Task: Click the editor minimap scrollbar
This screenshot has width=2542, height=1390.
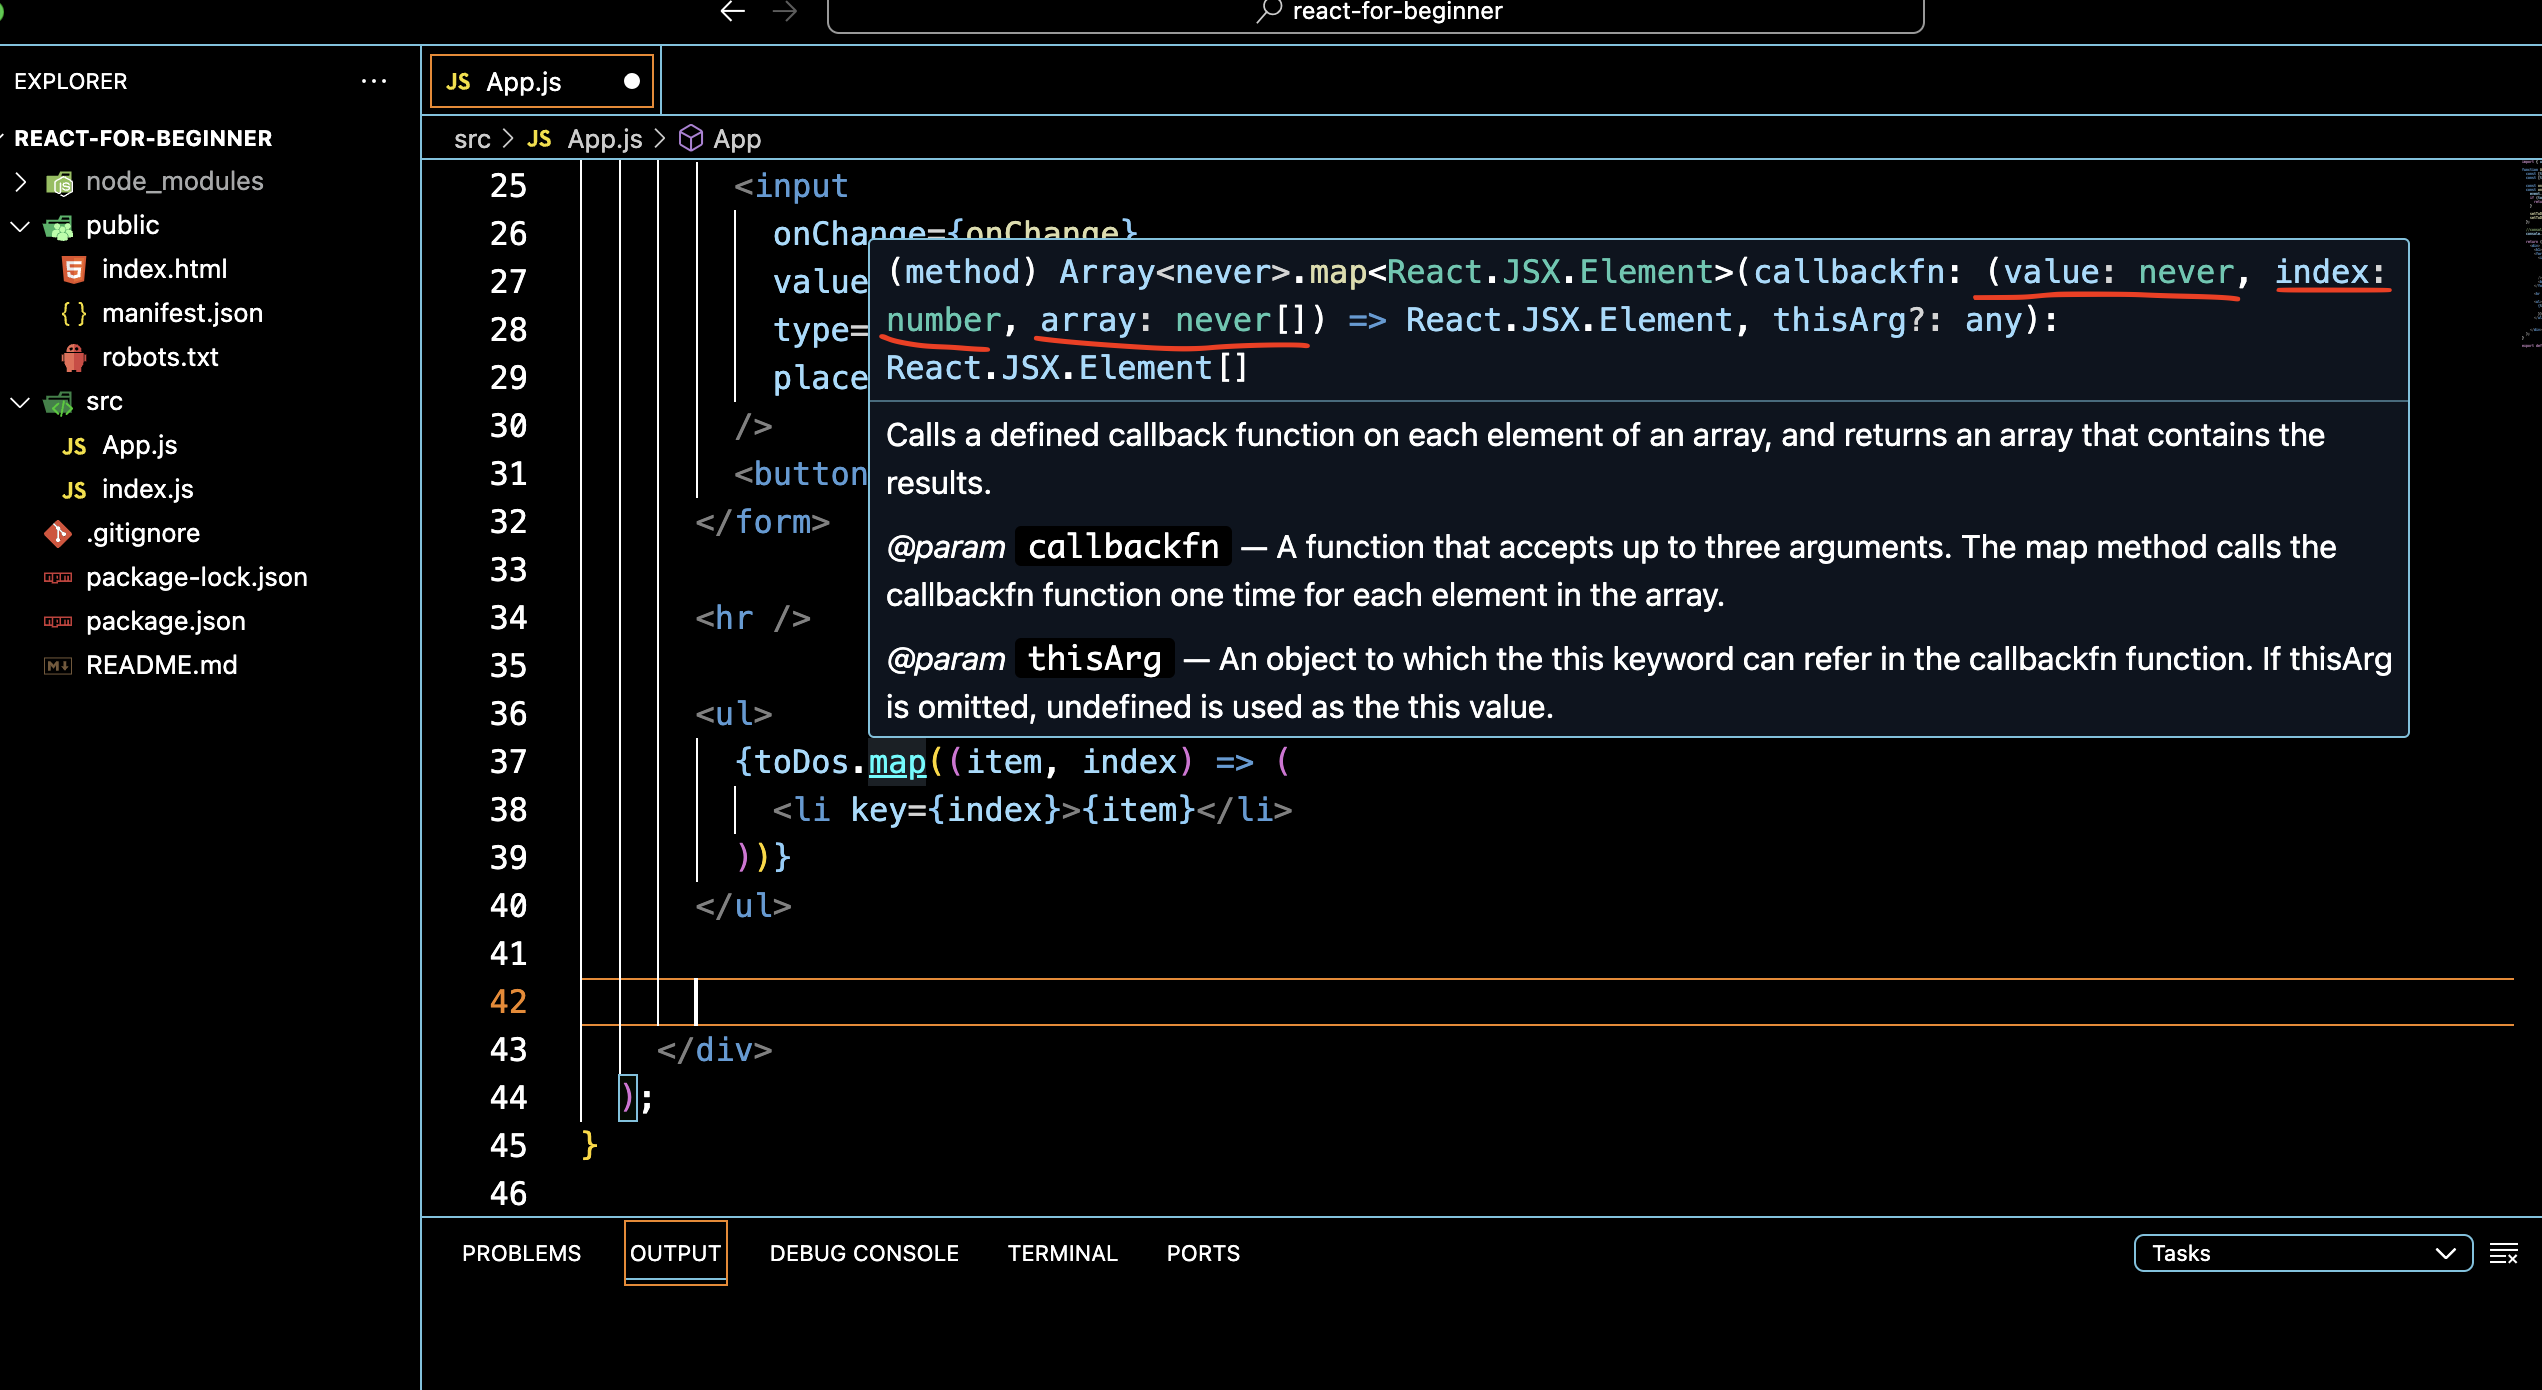Action: (x=2530, y=250)
